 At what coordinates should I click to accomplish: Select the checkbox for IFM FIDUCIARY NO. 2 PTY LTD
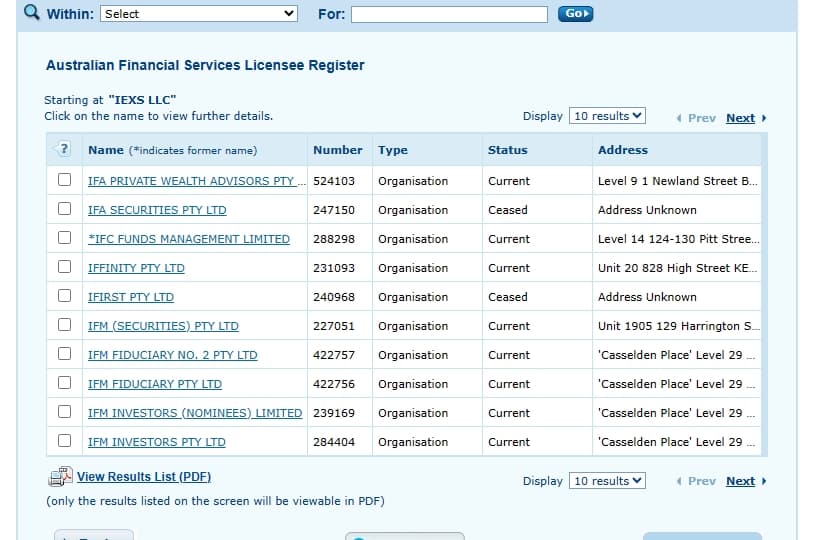[x=64, y=354]
